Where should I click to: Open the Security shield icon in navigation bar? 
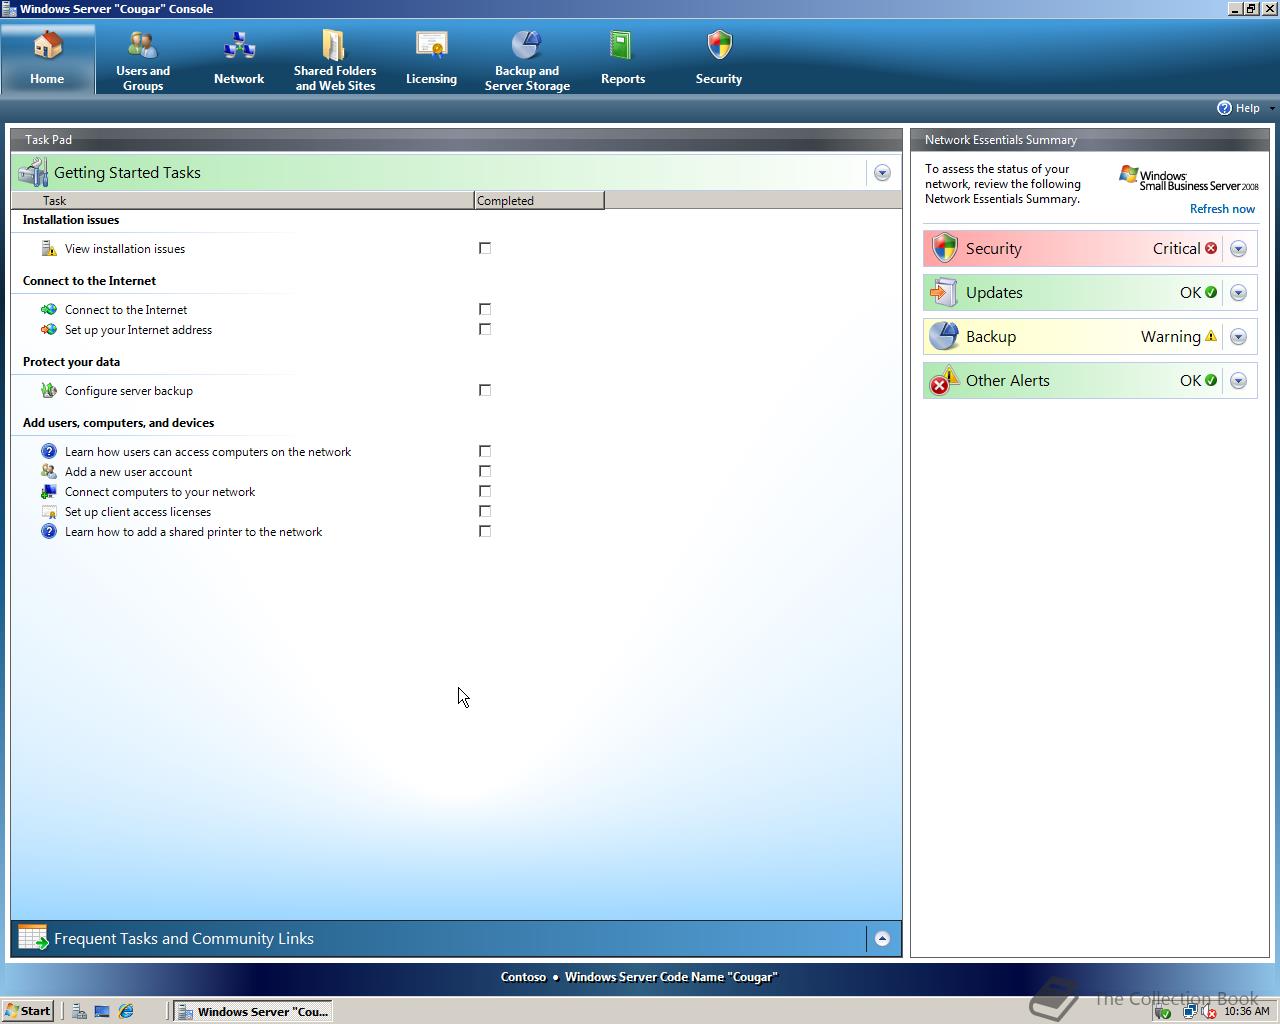(x=719, y=45)
